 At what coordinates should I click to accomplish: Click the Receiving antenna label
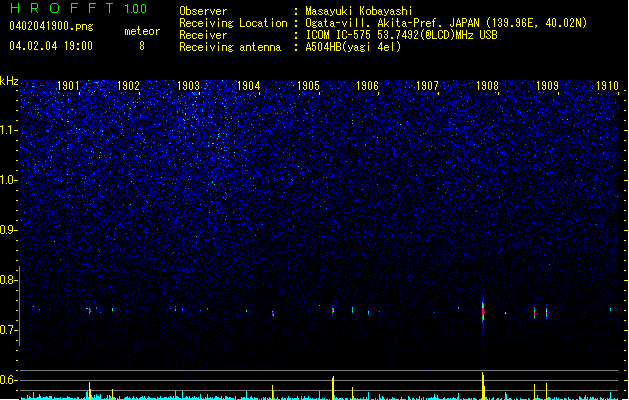230,47
